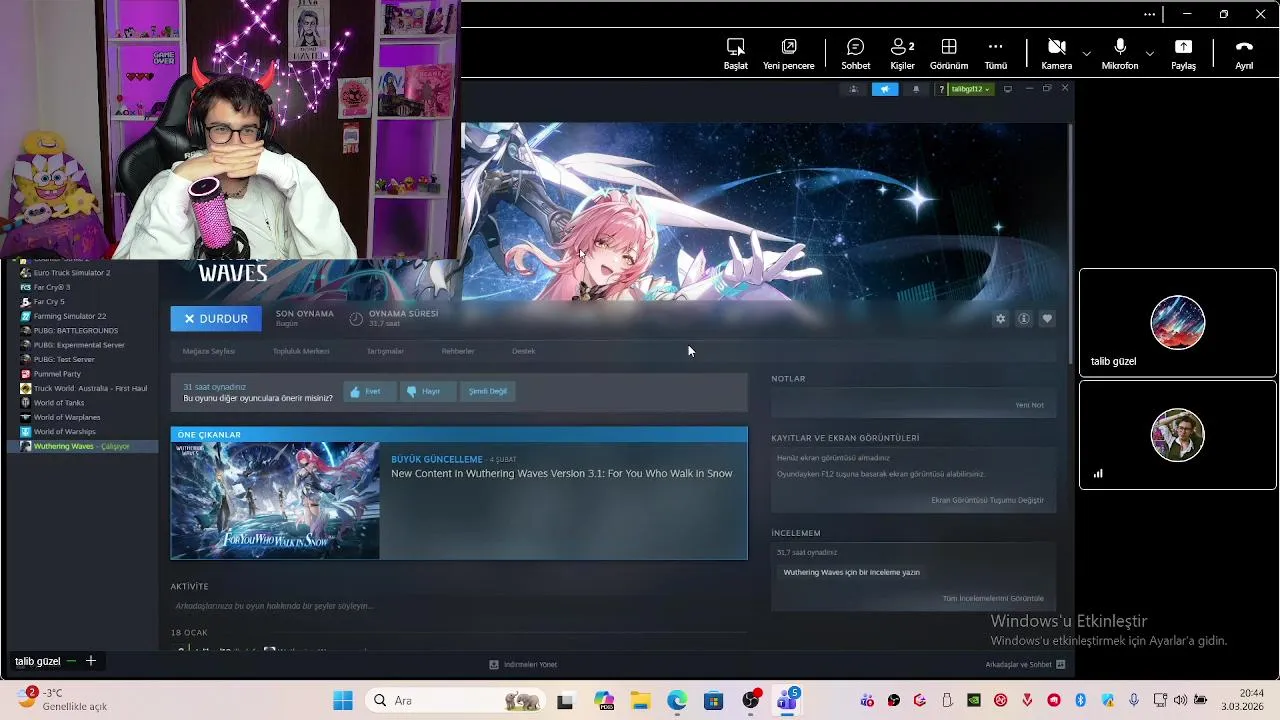Open New Content In Wuthering Waves news link

tap(562, 474)
